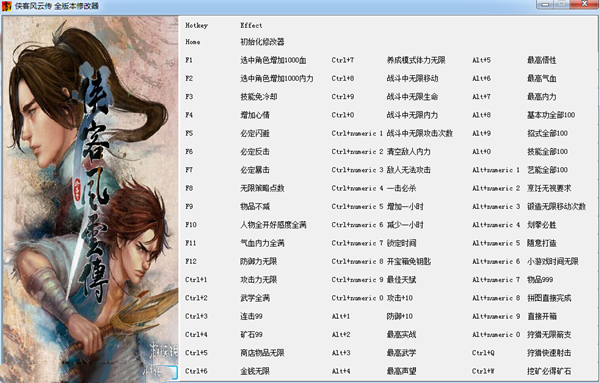Screen dimensions: 600x383
Task: Maximize the trainer window
Action: 562,5
